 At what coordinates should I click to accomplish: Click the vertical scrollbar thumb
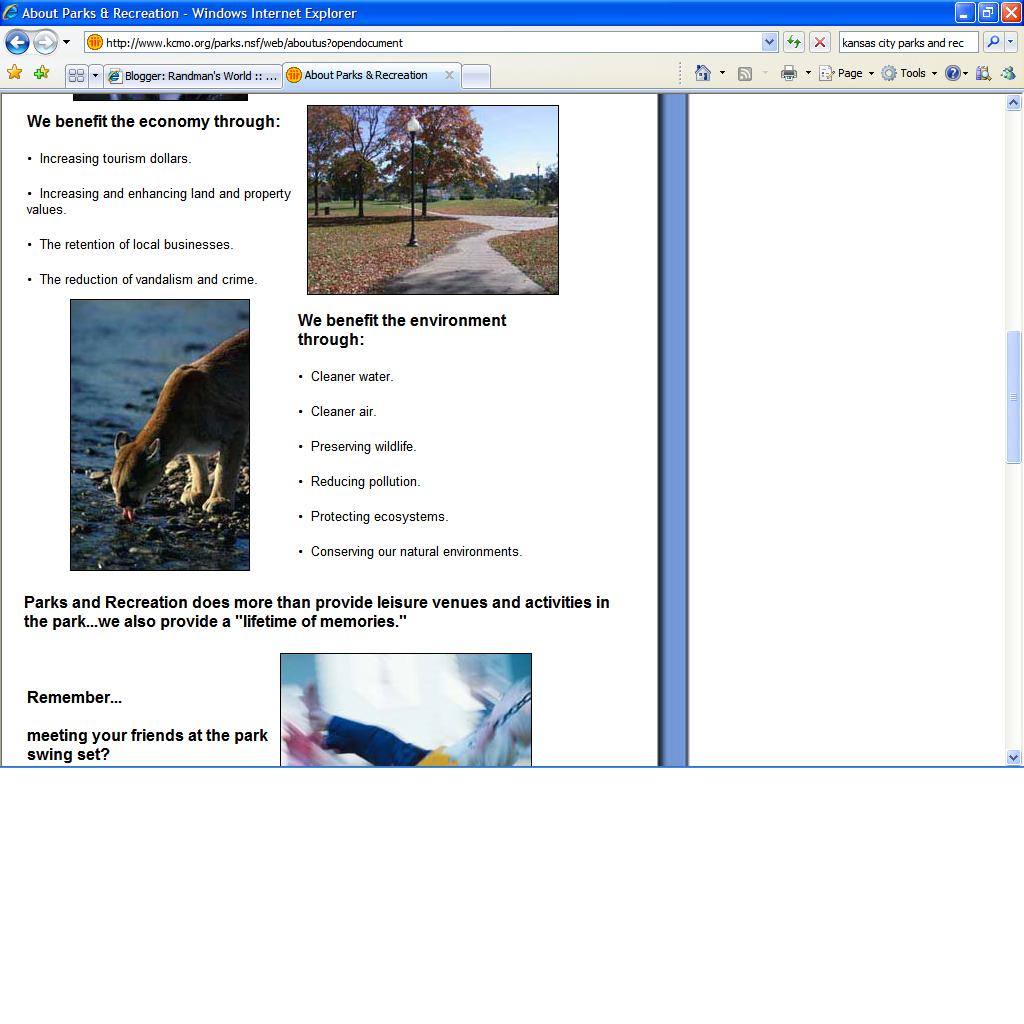[1013, 397]
